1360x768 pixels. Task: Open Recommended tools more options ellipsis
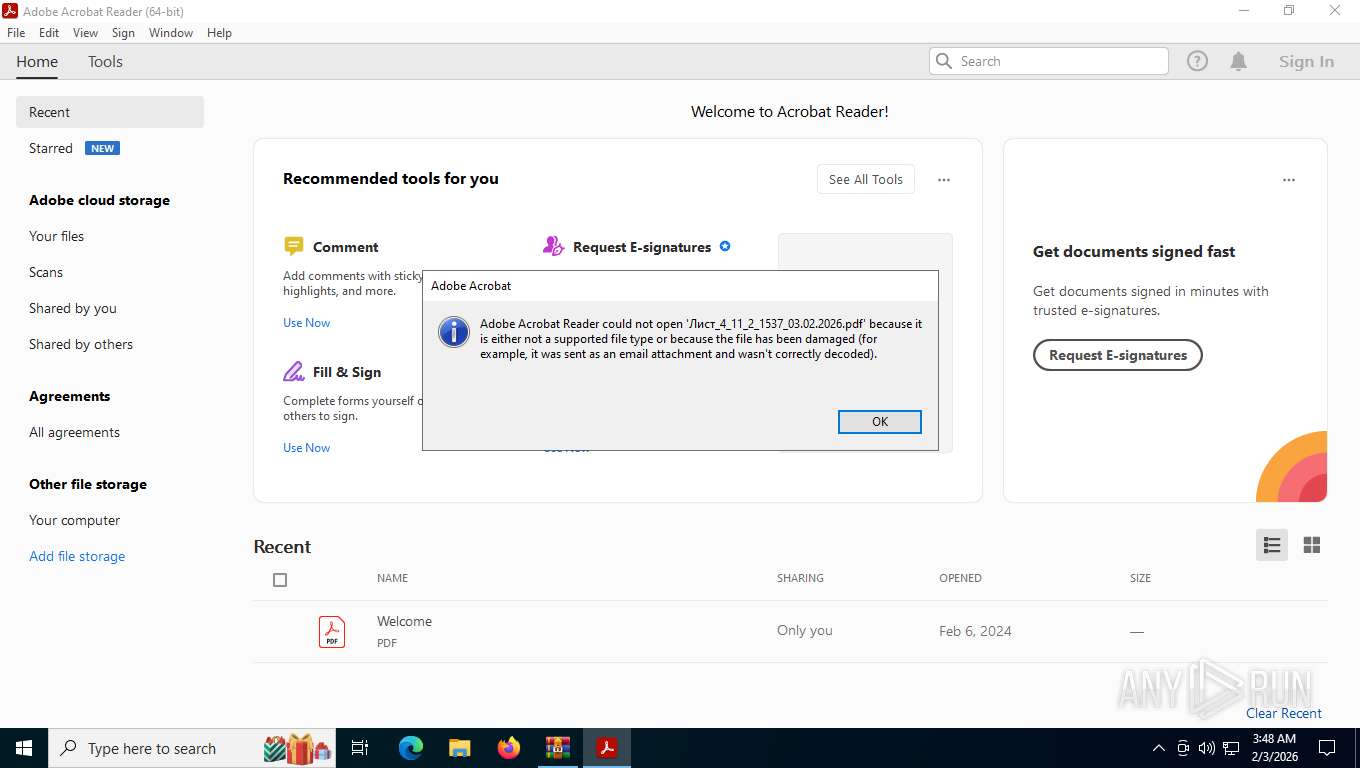click(943, 180)
